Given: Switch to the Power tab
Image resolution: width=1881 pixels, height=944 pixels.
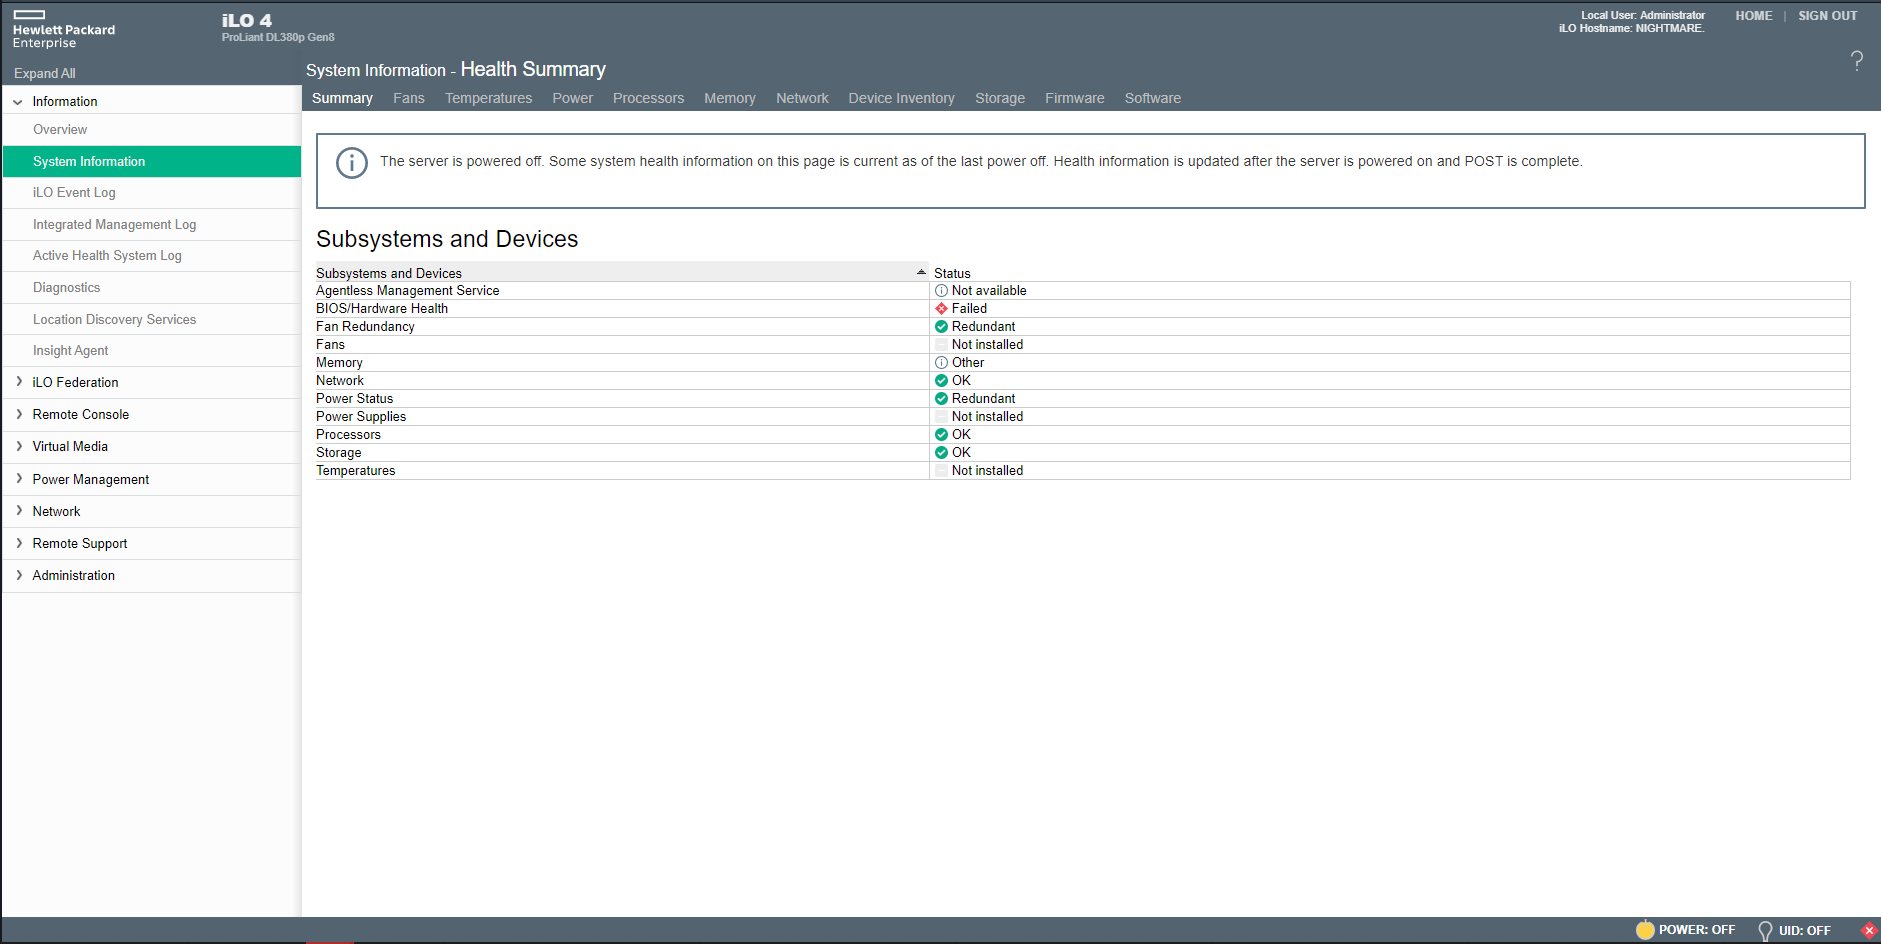Looking at the screenshot, I should [x=573, y=98].
